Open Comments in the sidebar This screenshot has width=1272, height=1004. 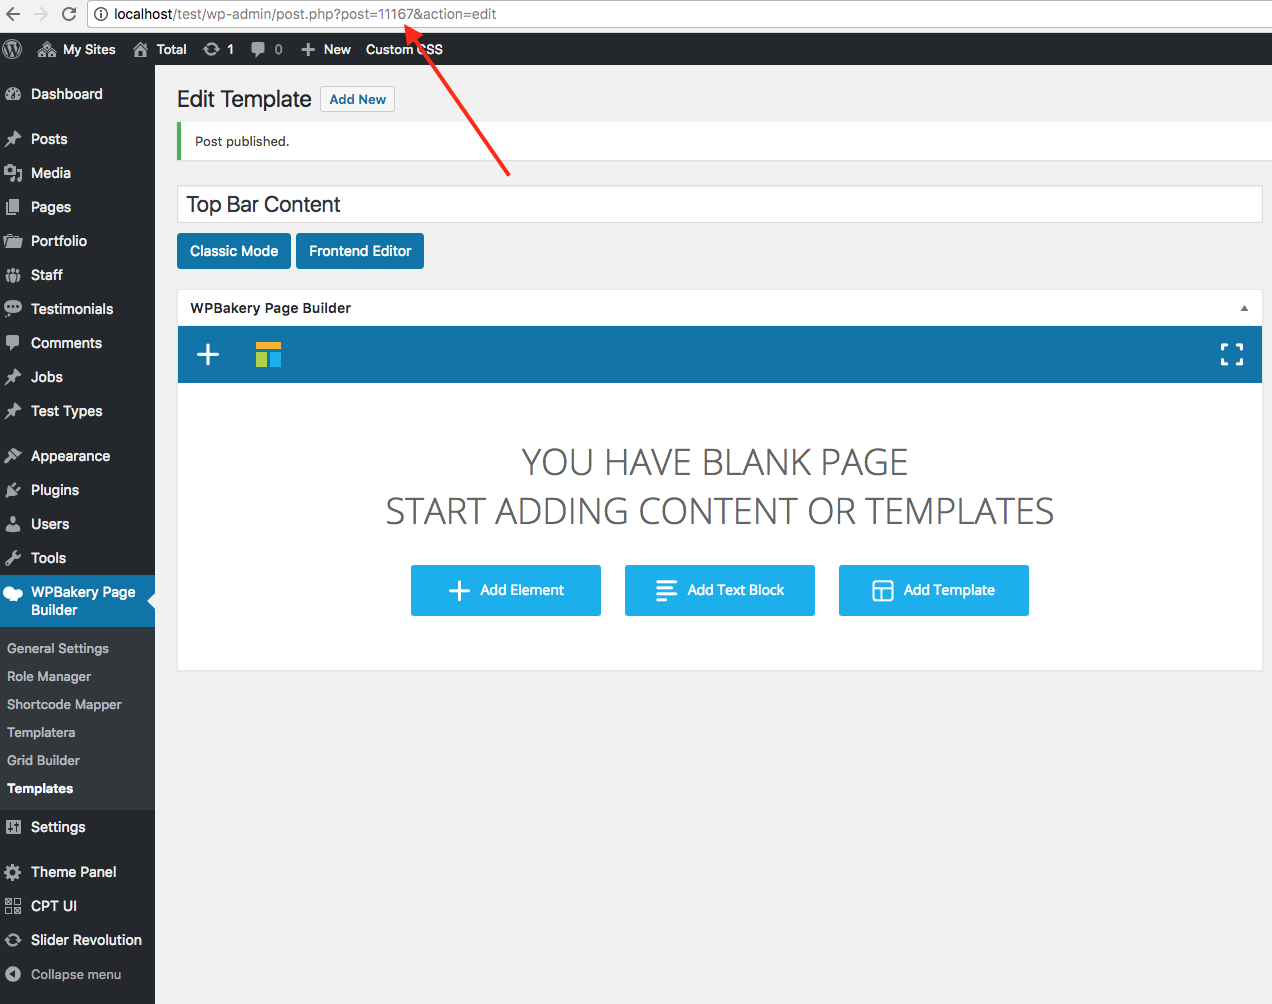pos(77,343)
